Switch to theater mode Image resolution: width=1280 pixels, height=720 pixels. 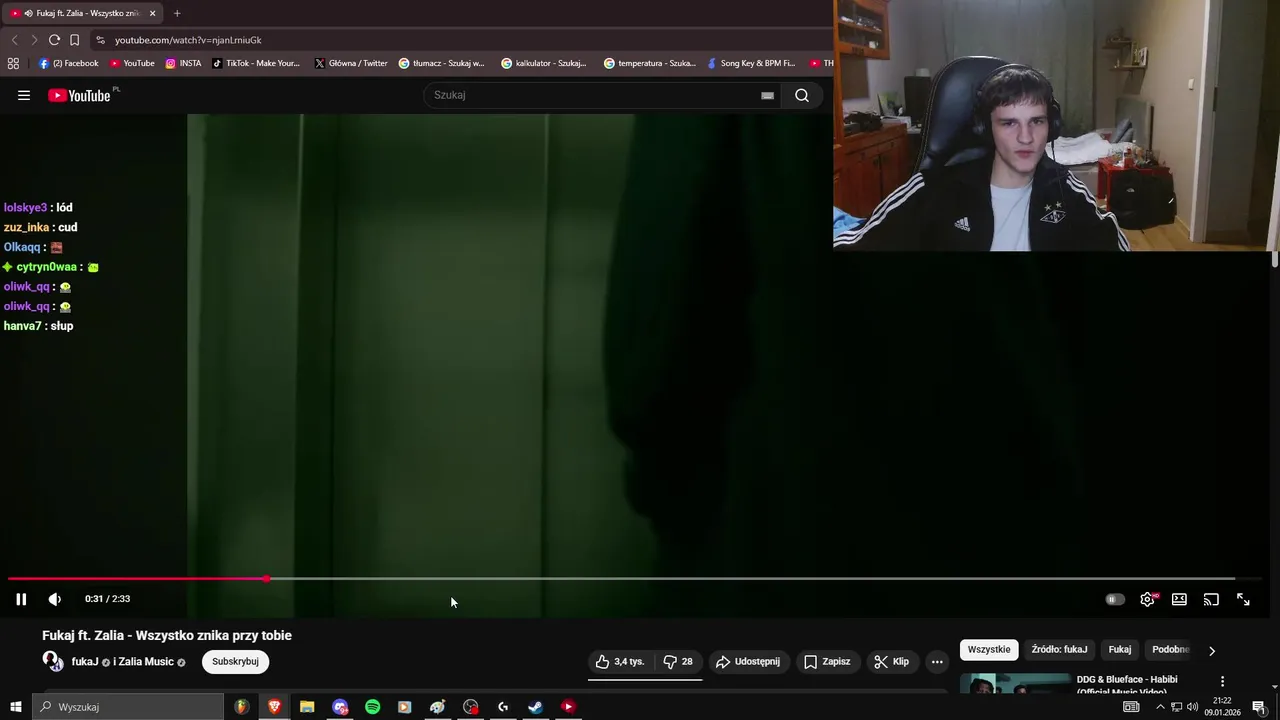coord(1180,599)
